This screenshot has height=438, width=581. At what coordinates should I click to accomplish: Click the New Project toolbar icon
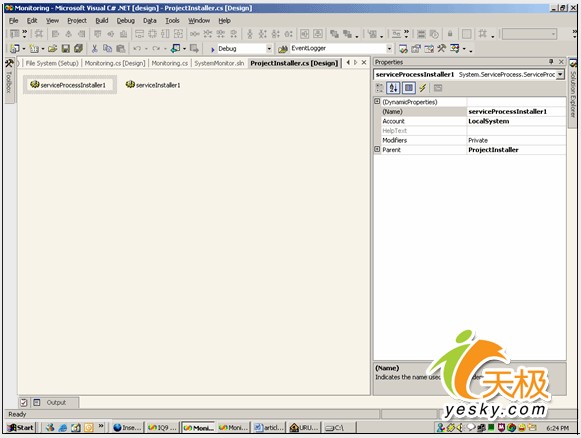[x=15, y=49]
